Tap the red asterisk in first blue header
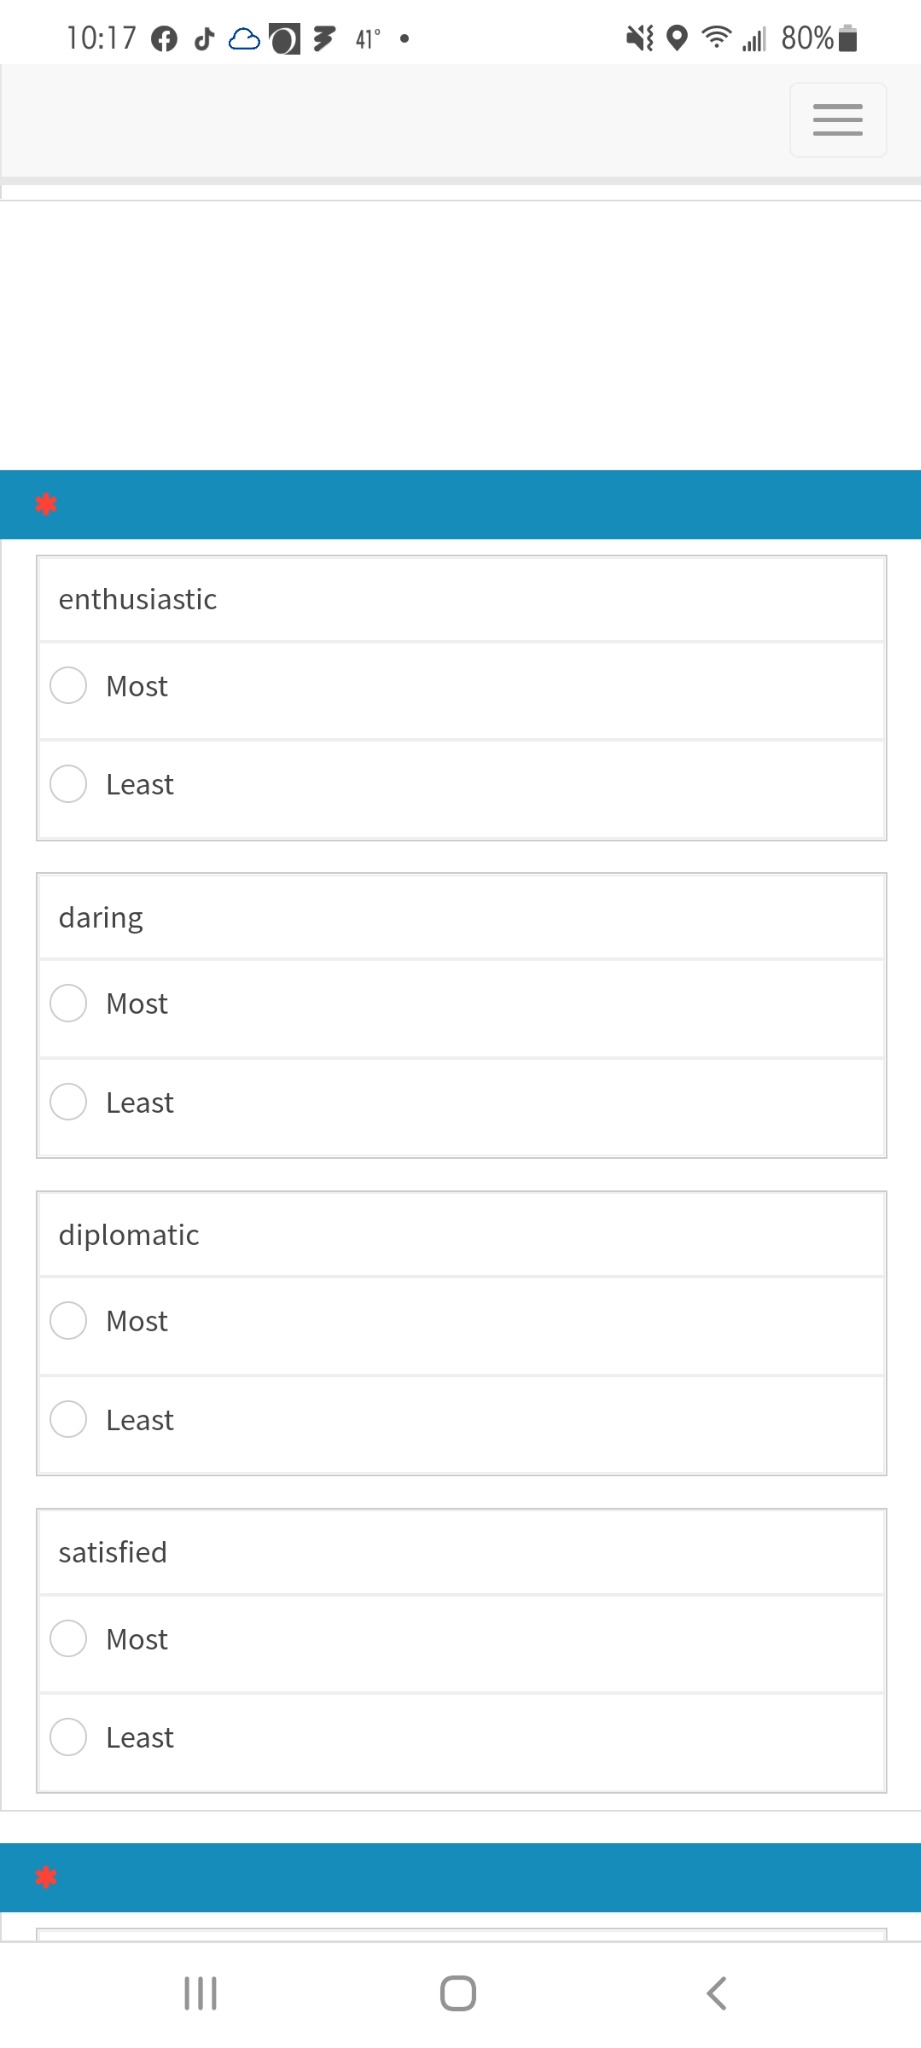The width and height of the screenshot is (921, 2048). coord(46,504)
